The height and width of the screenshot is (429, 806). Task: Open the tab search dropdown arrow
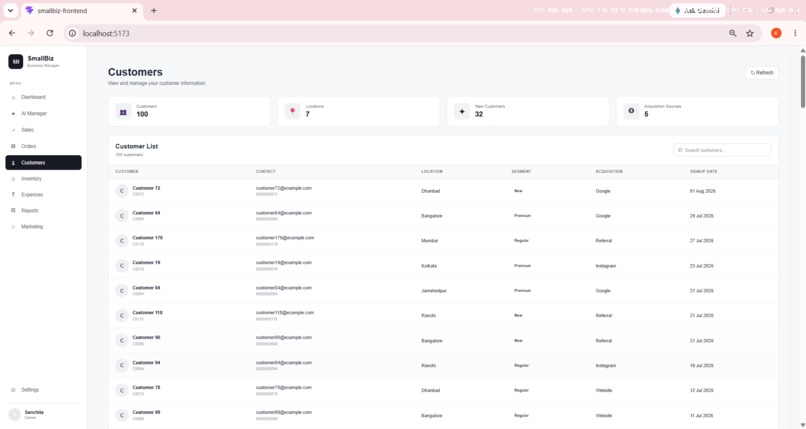coord(10,10)
